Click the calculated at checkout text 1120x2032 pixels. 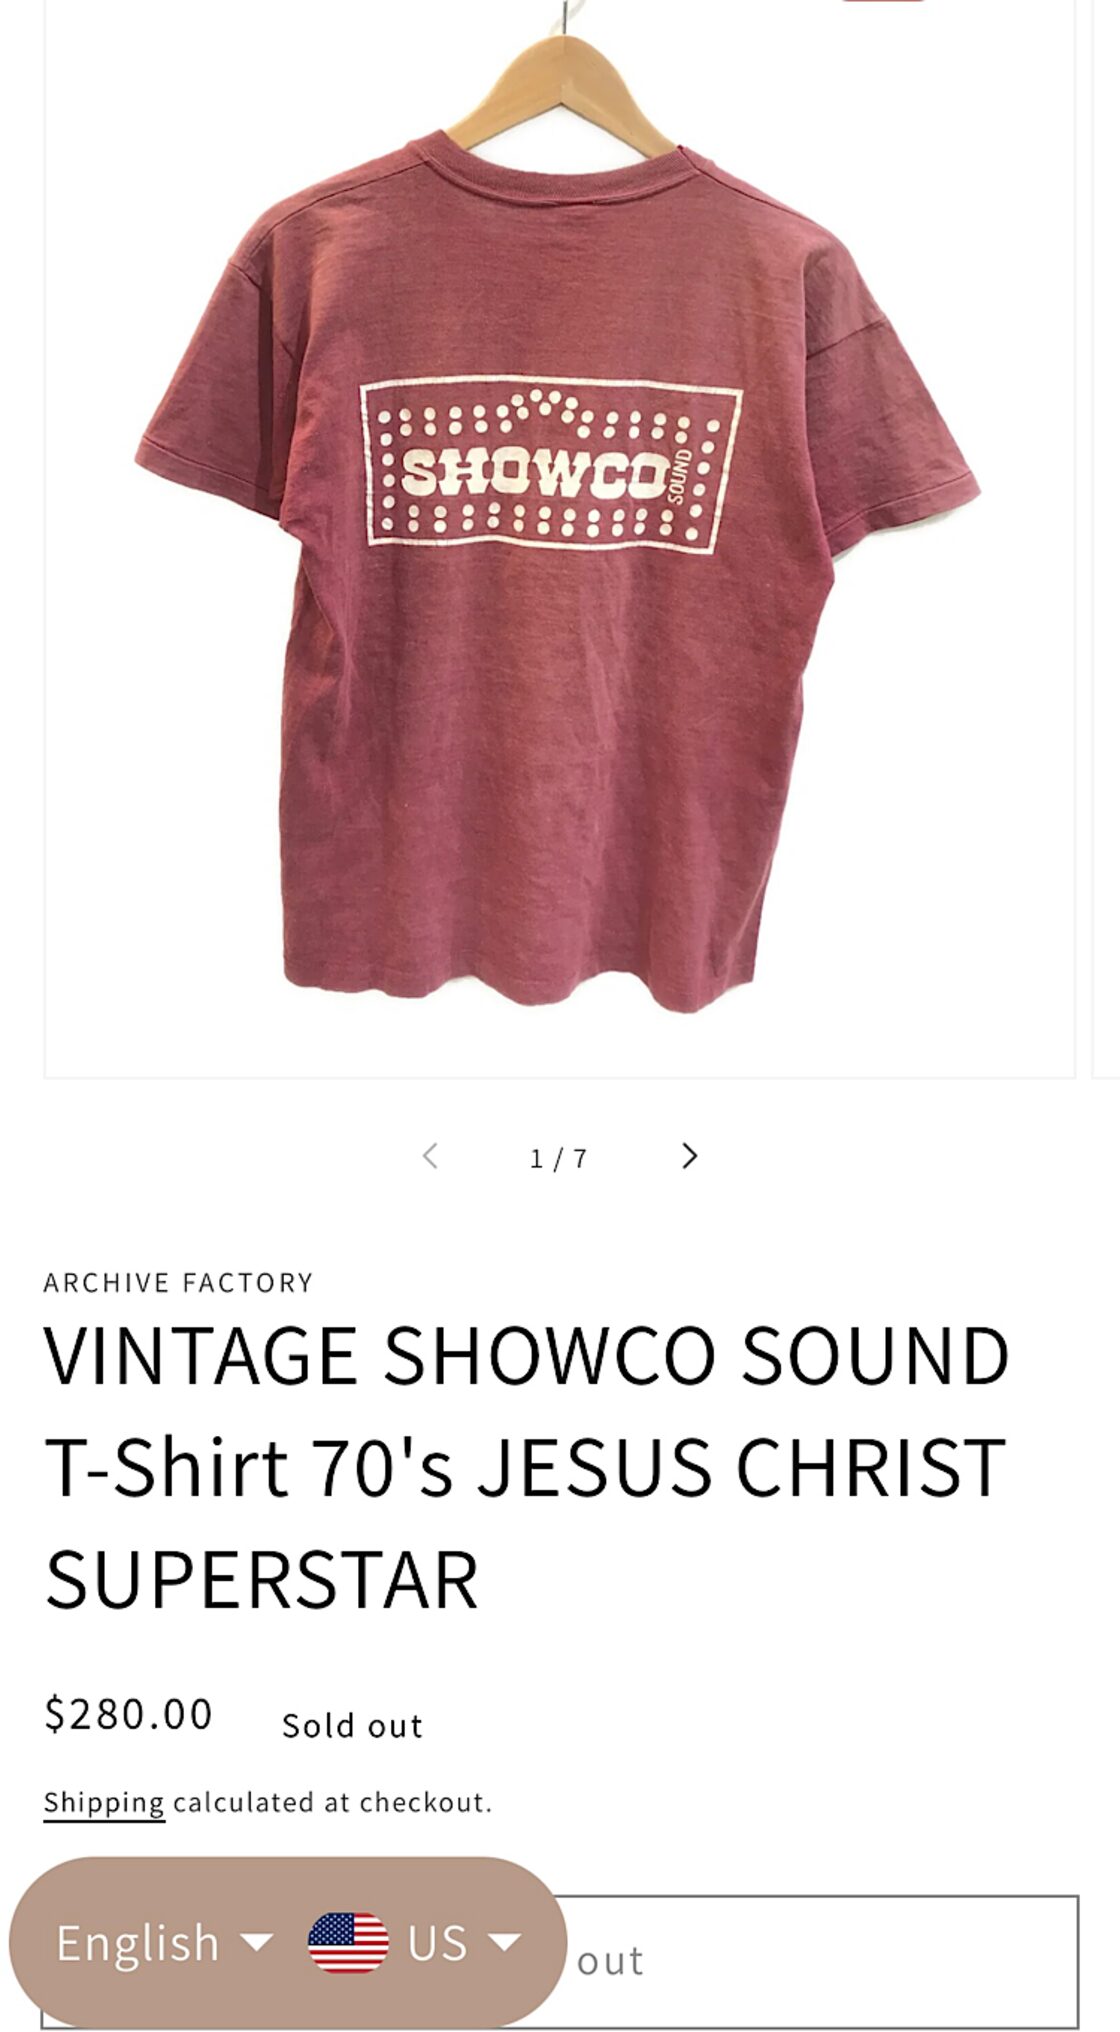[333, 1802]
